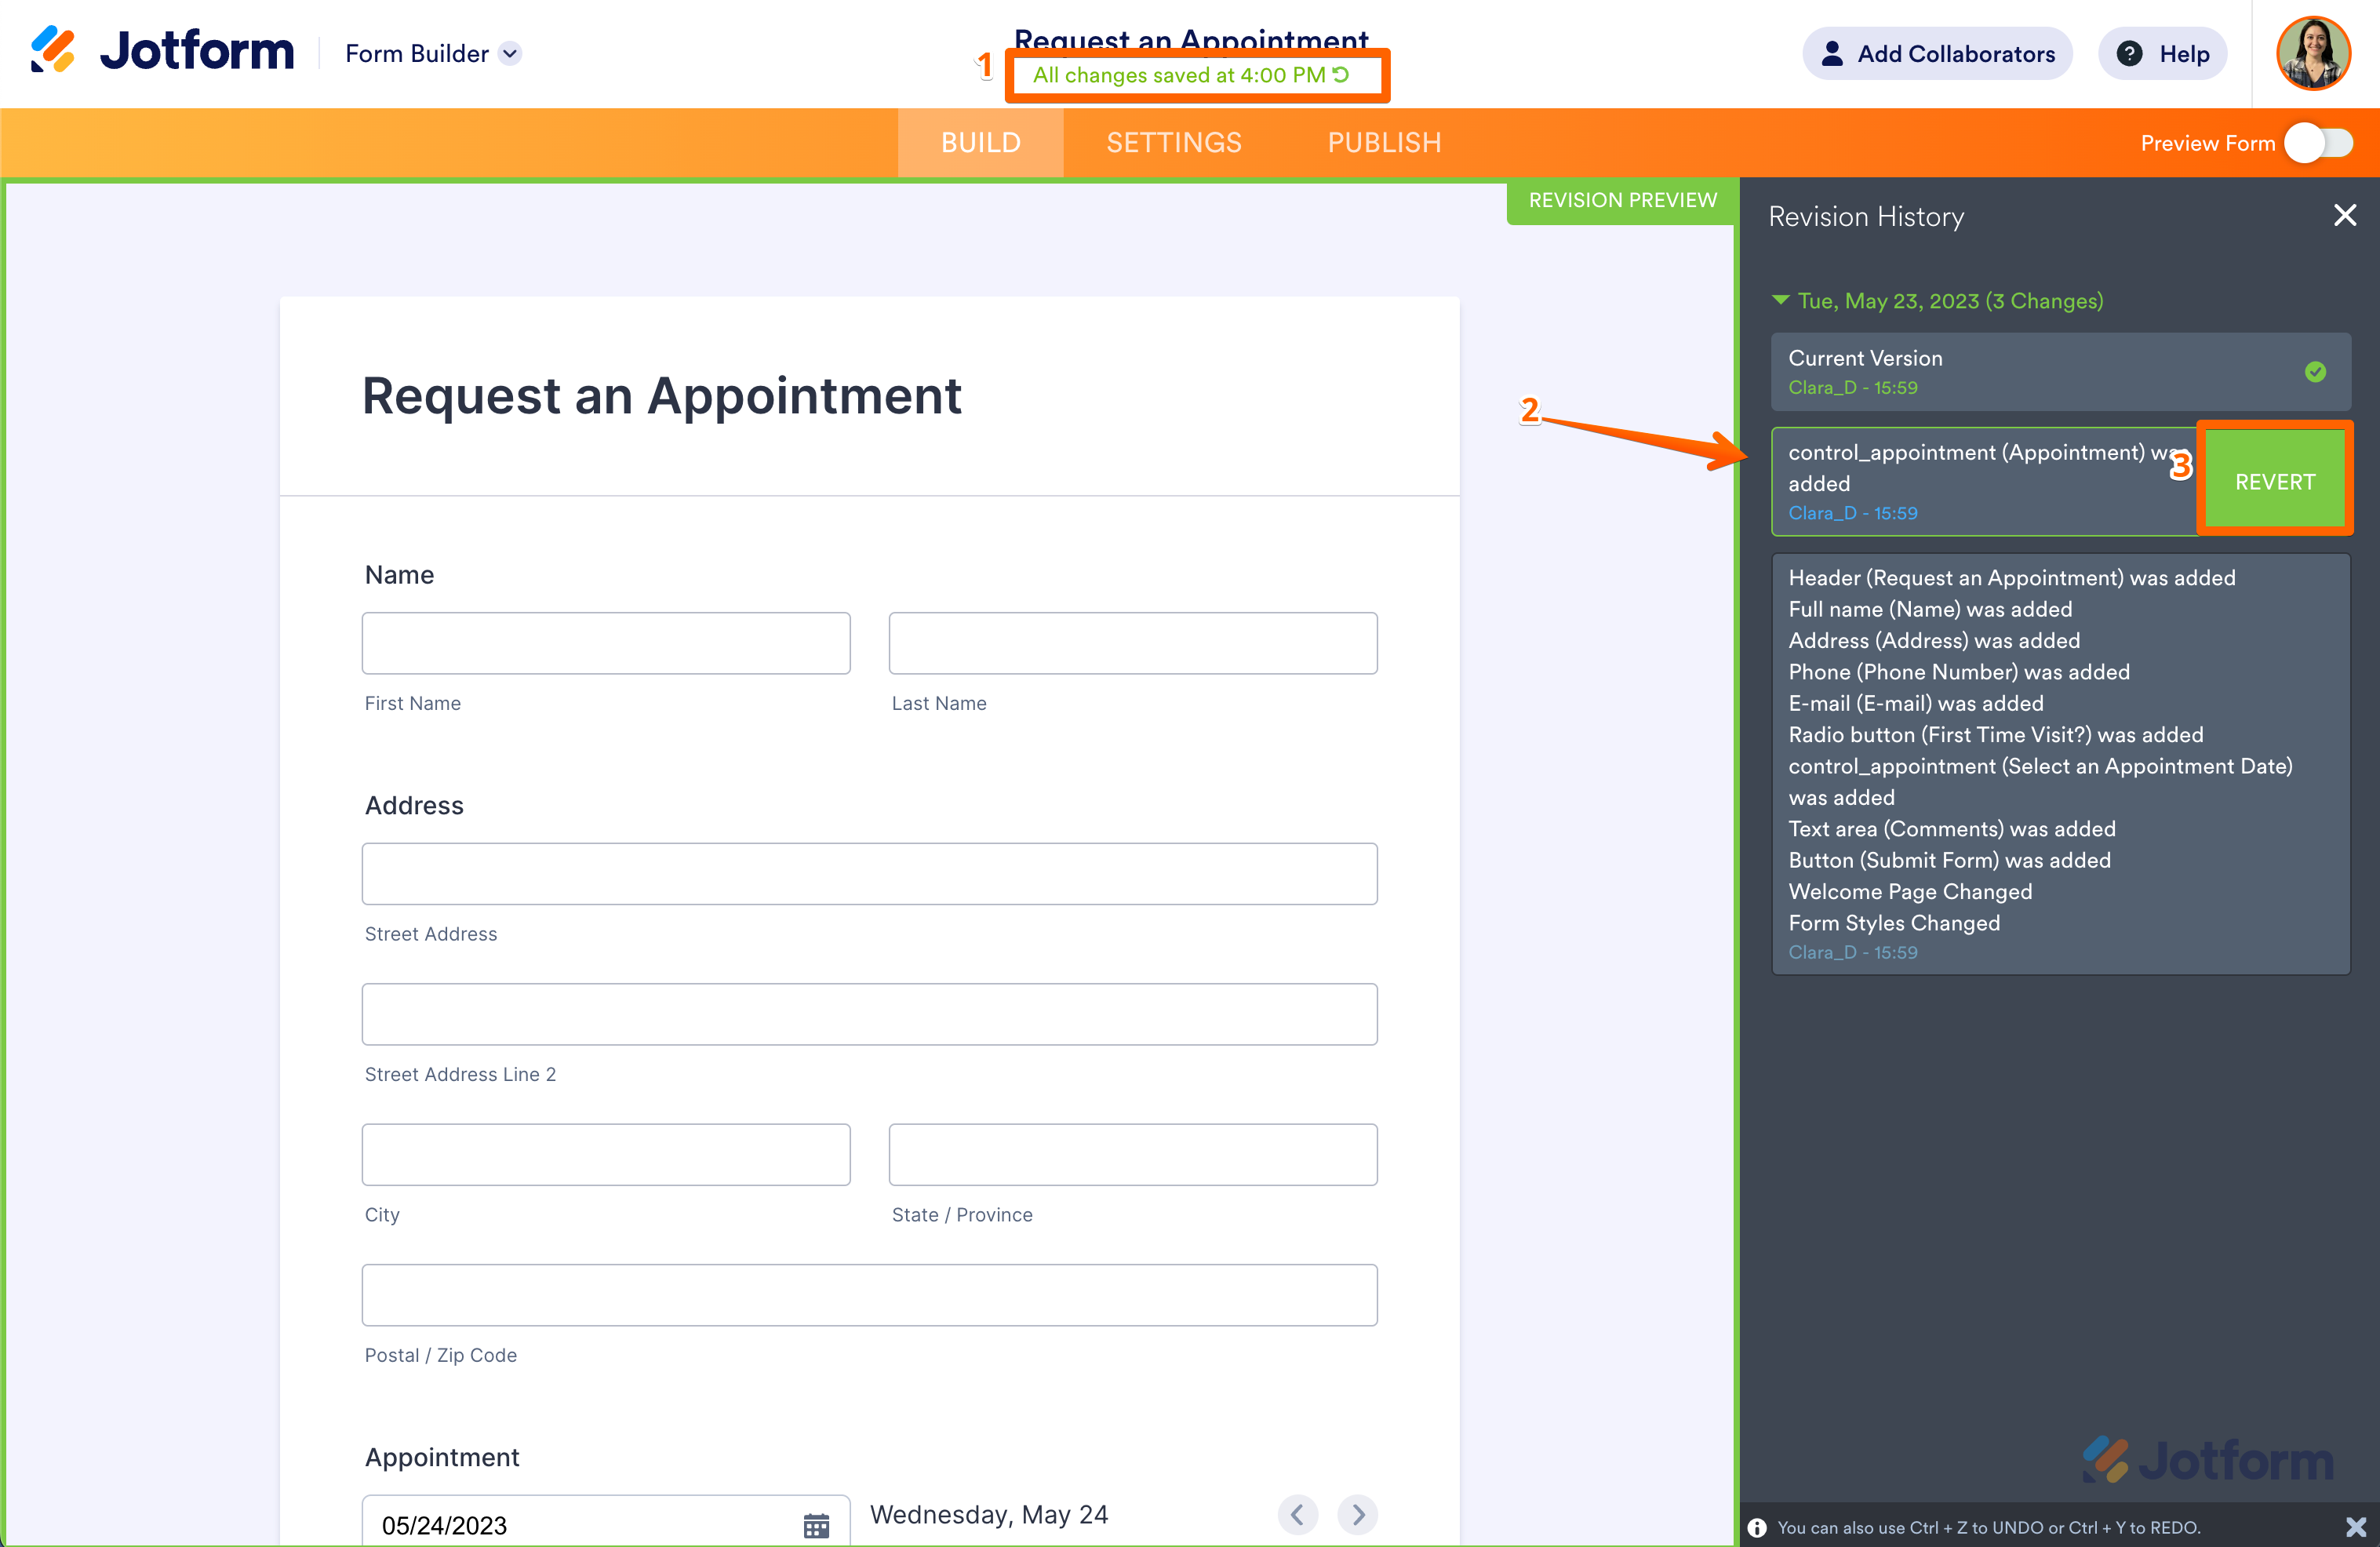Viewport: 2380px width, 1547px height.
Task: Switch to the PUBLISH tab
Action: [x=1384, y=142]
